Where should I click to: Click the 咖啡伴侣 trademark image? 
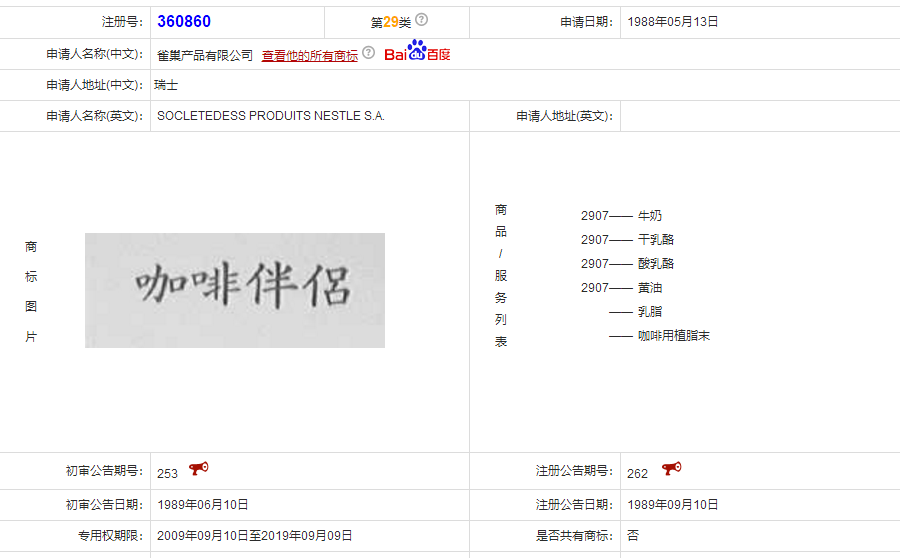tap(235, 290)
